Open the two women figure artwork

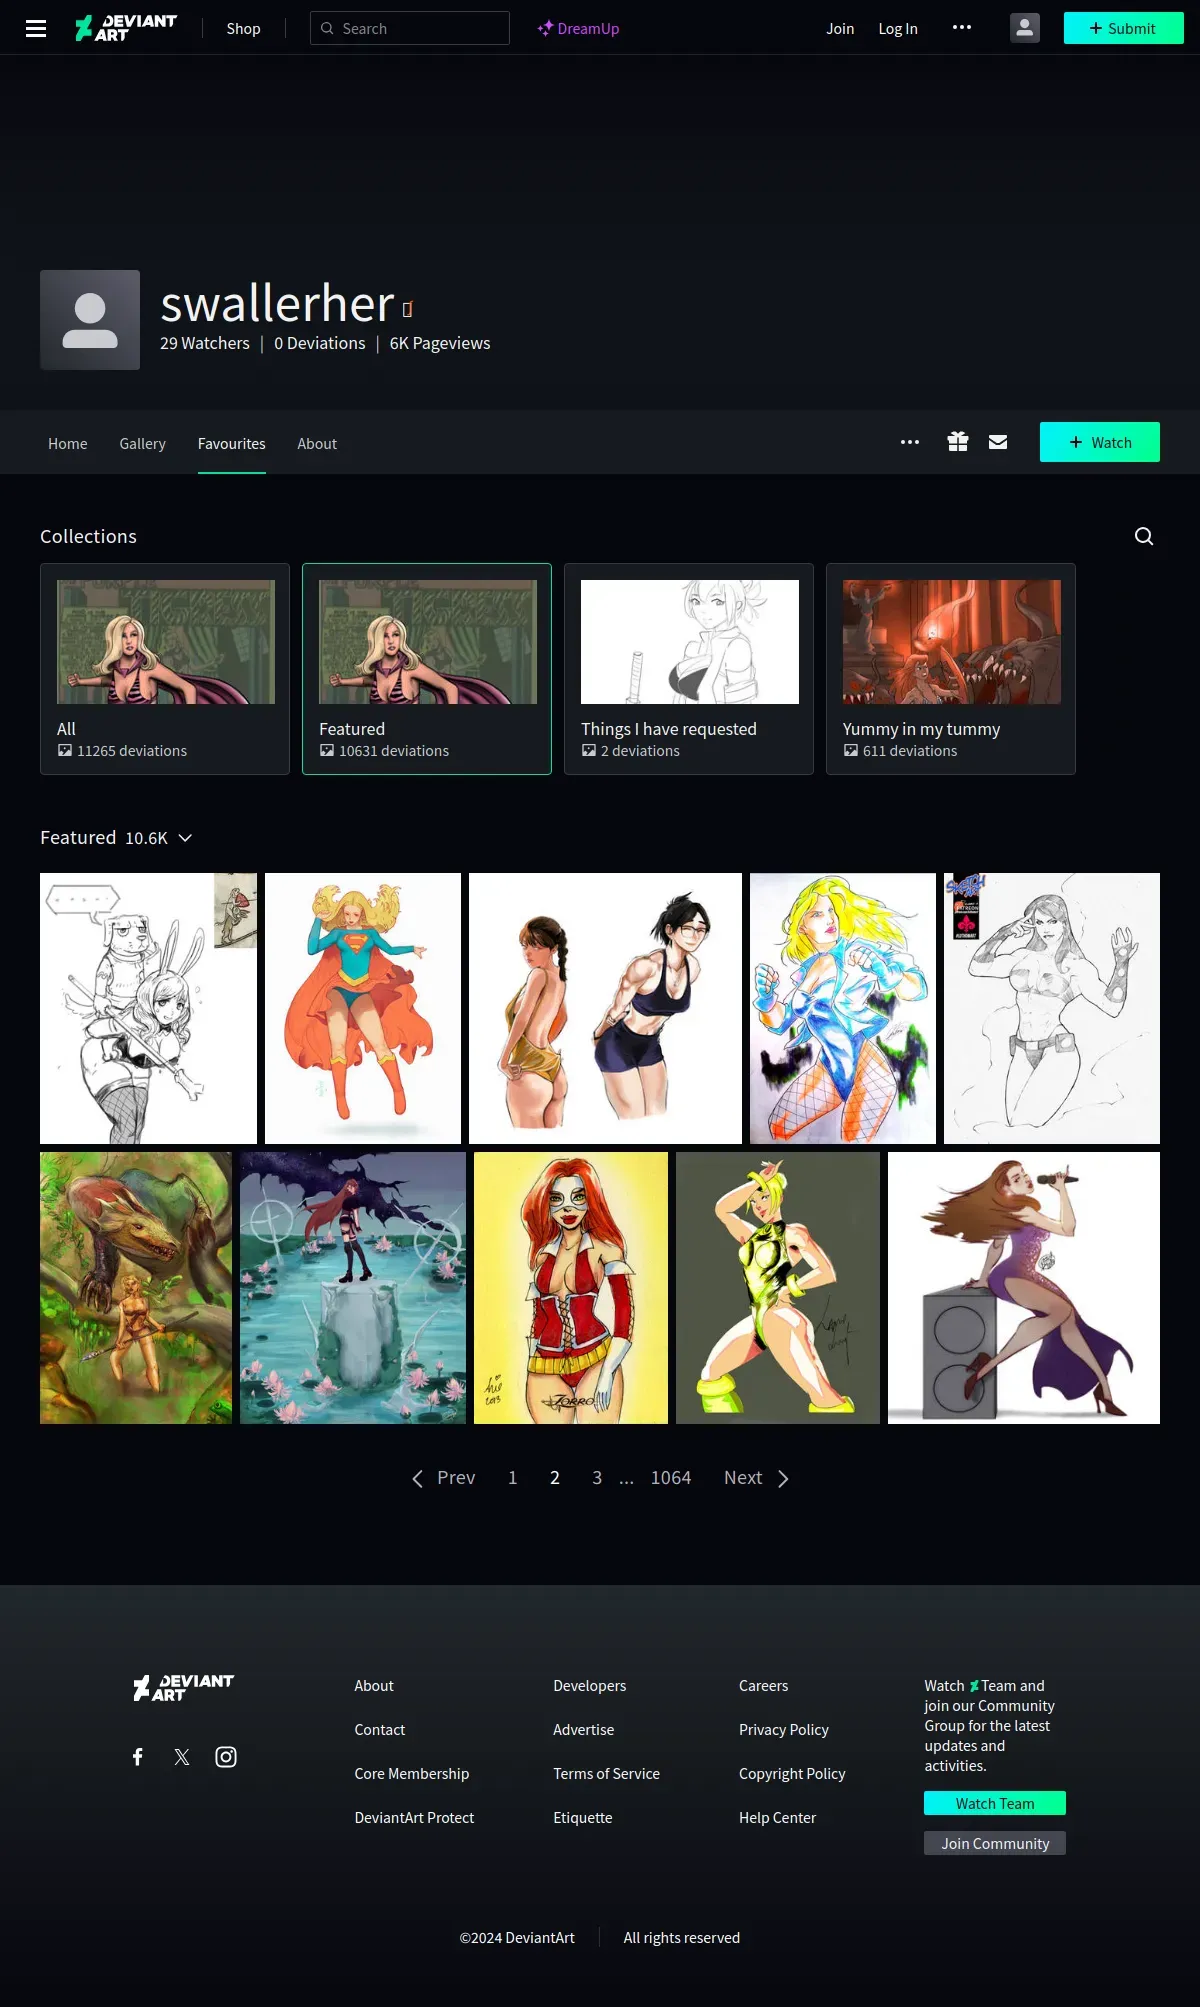(605, 1008)
